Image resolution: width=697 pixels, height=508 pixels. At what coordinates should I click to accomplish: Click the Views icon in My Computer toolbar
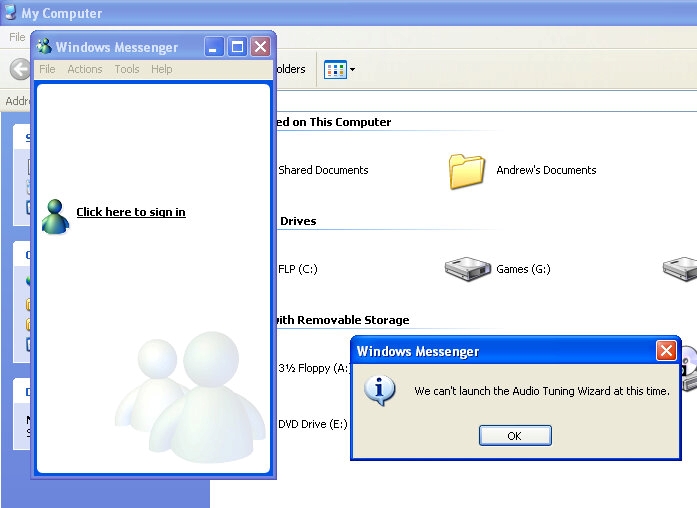(334, 70)
